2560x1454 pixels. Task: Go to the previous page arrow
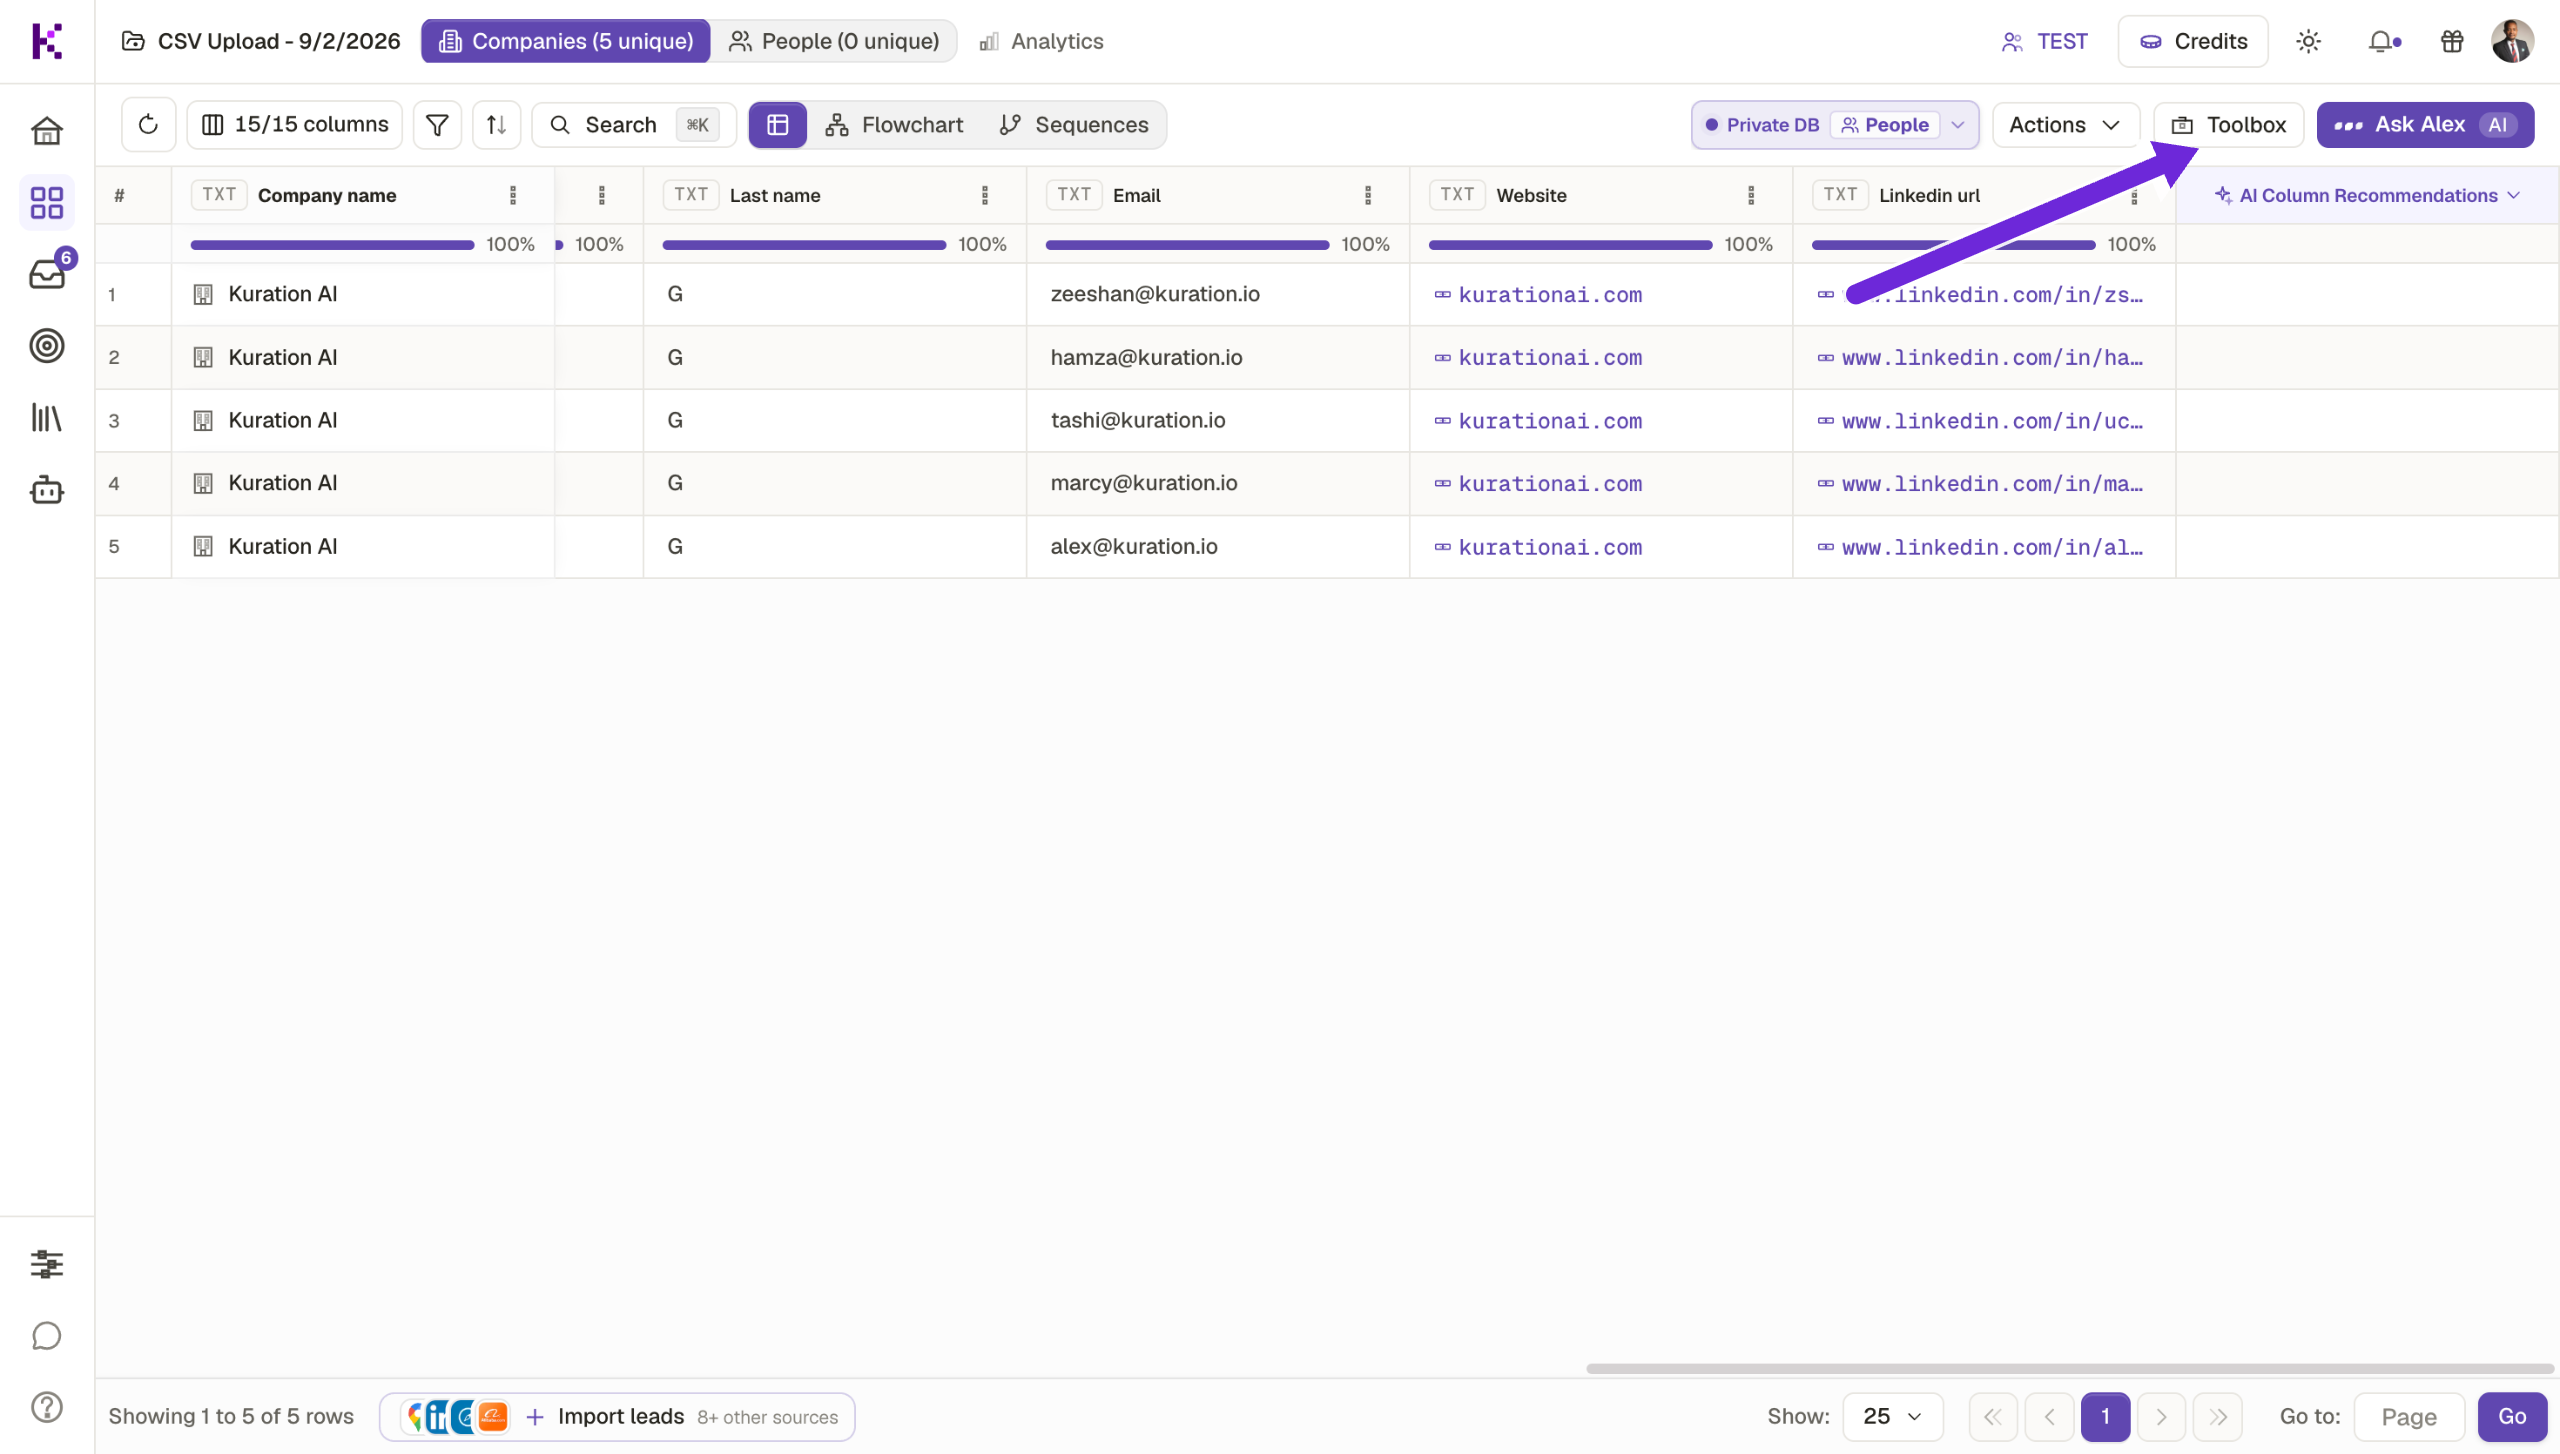pos(2049,1417)
